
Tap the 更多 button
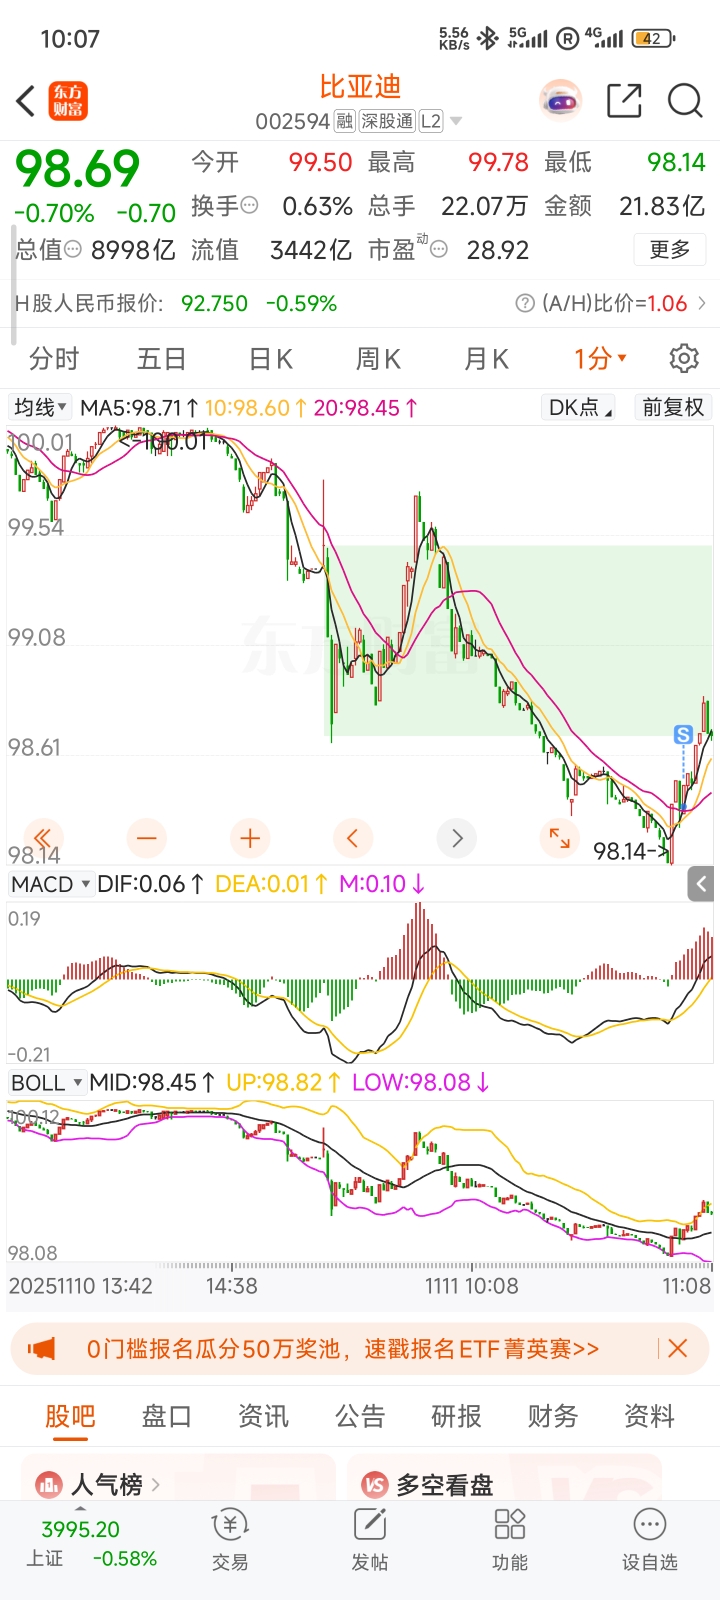pos(670,249)
